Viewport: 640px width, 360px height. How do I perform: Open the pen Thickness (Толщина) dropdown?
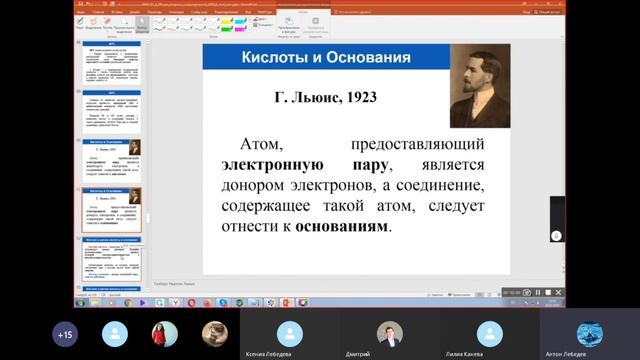263,25
